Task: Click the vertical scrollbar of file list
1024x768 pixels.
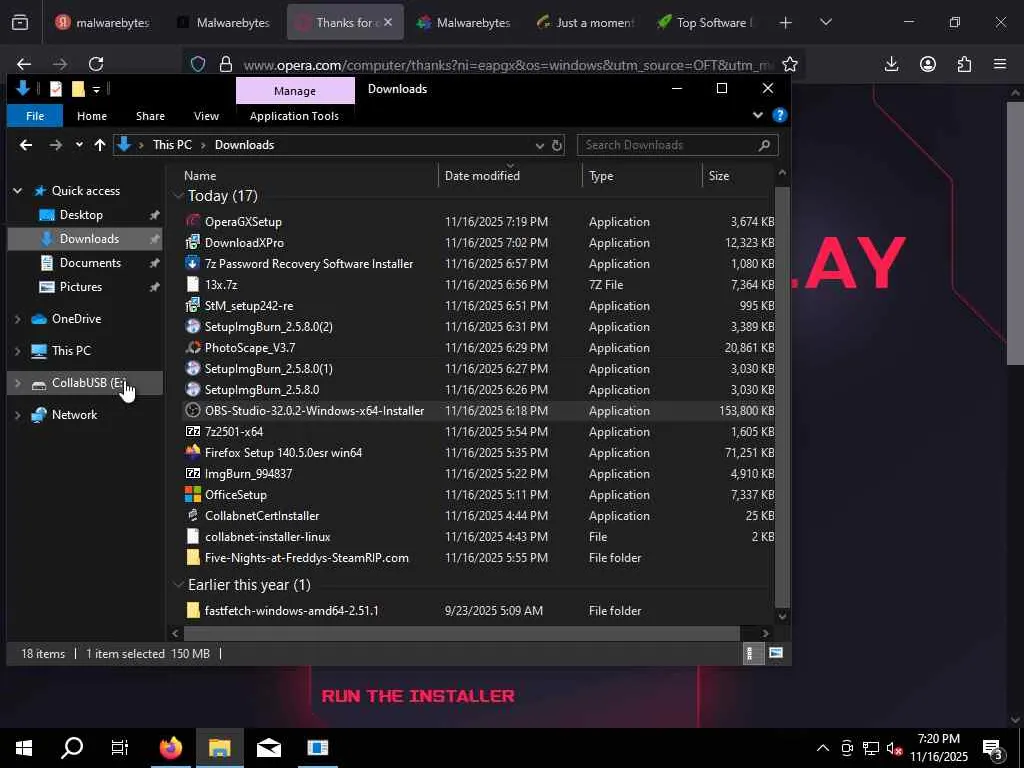Action: (782, 396)
